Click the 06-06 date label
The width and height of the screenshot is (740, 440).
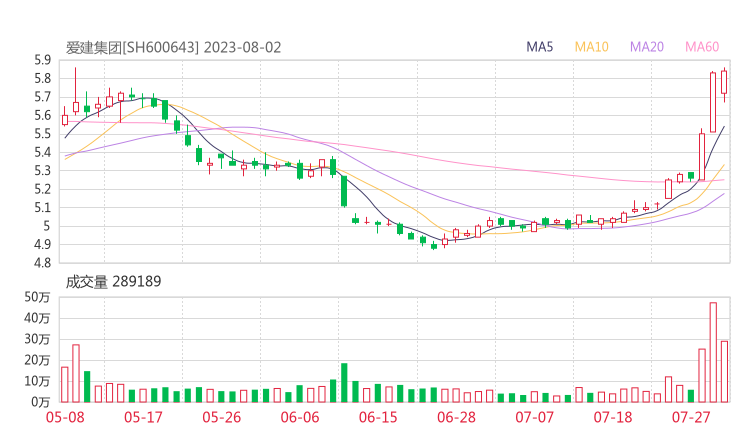click(300, 417)
